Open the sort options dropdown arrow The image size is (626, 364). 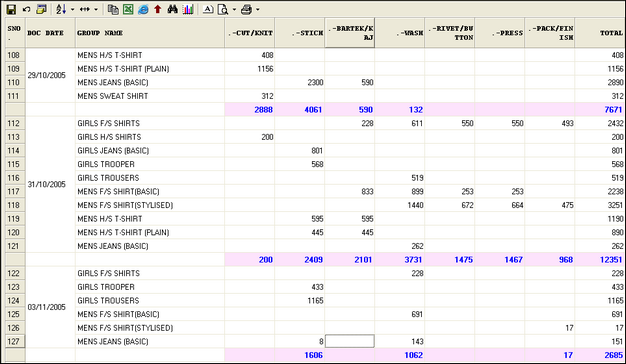(x=72, y=9)
